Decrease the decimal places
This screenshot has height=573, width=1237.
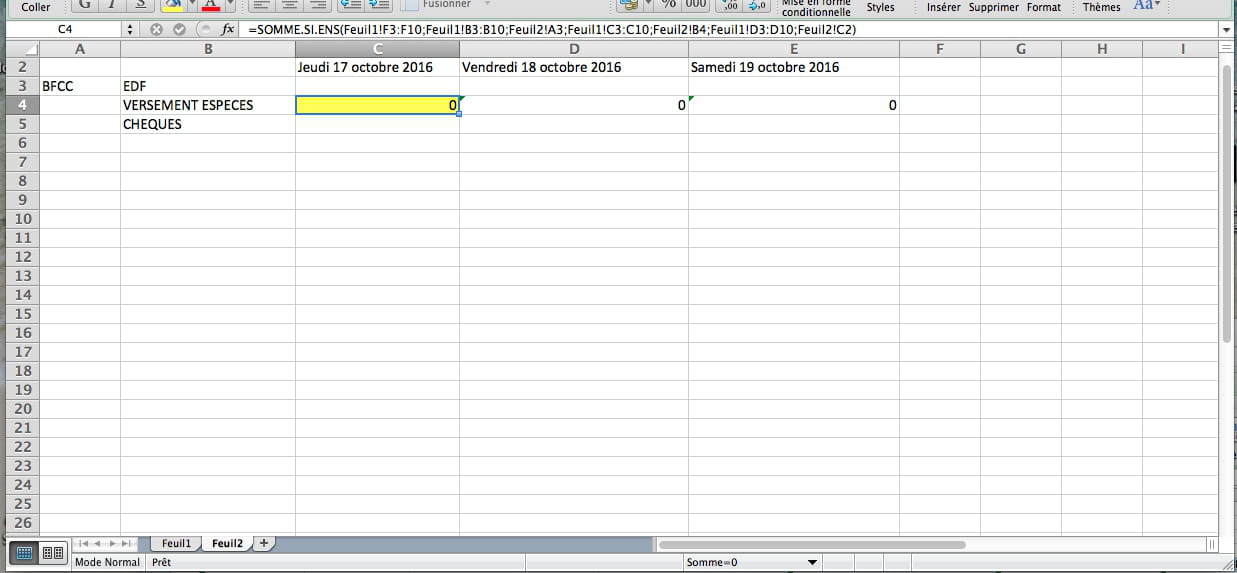(756, 5)
